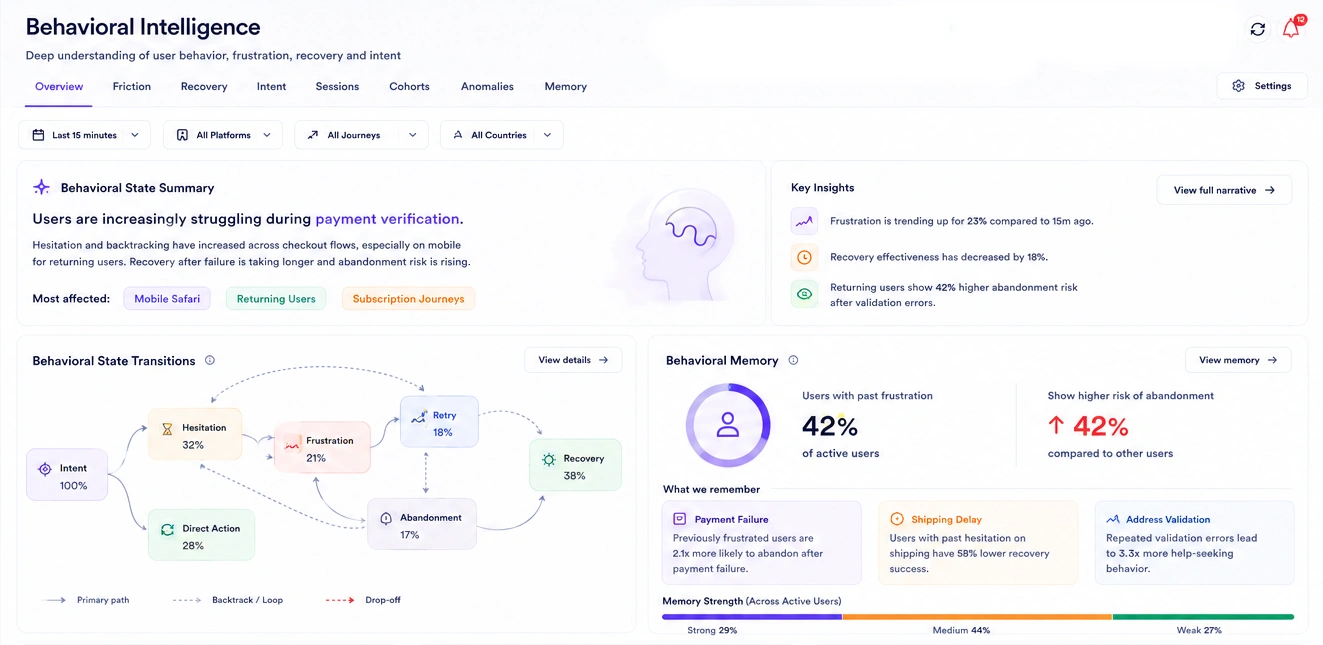Click the sun icon in Recovery node
Screen dimensions: 1323x645
[x=548, y=459]
